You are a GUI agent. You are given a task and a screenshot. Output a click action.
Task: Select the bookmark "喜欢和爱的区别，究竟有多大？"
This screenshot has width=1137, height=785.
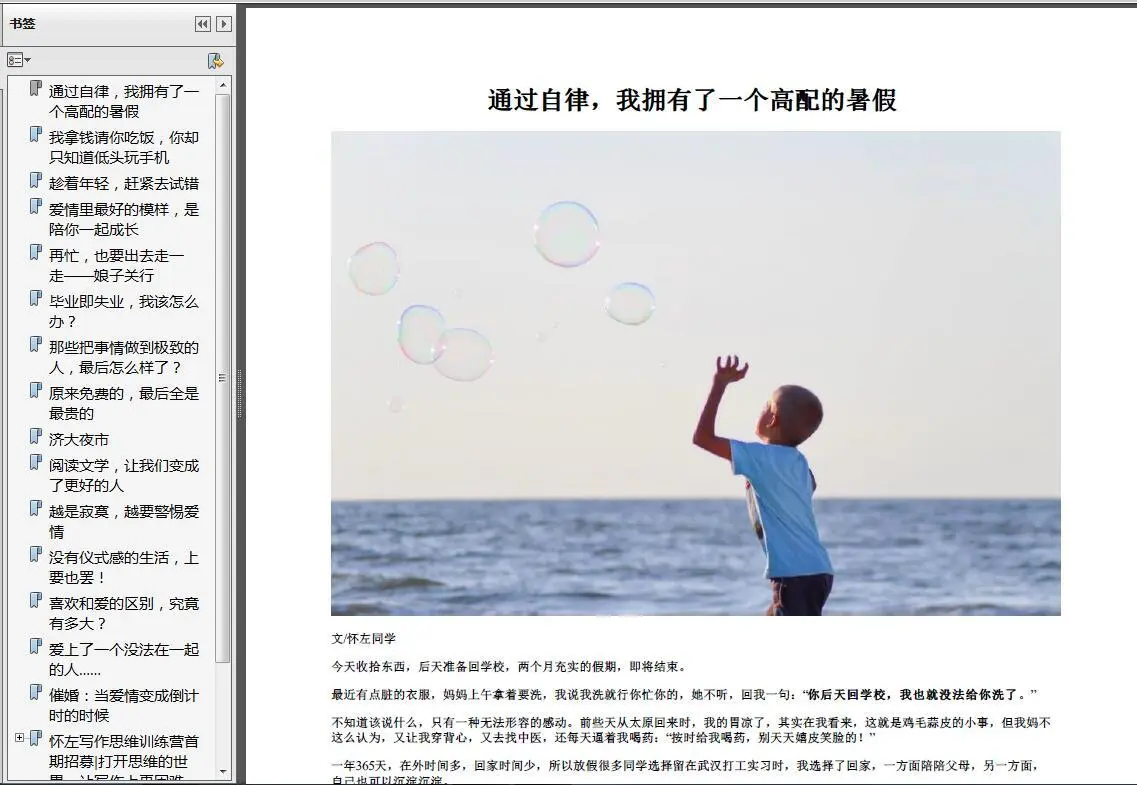[120, 612]
